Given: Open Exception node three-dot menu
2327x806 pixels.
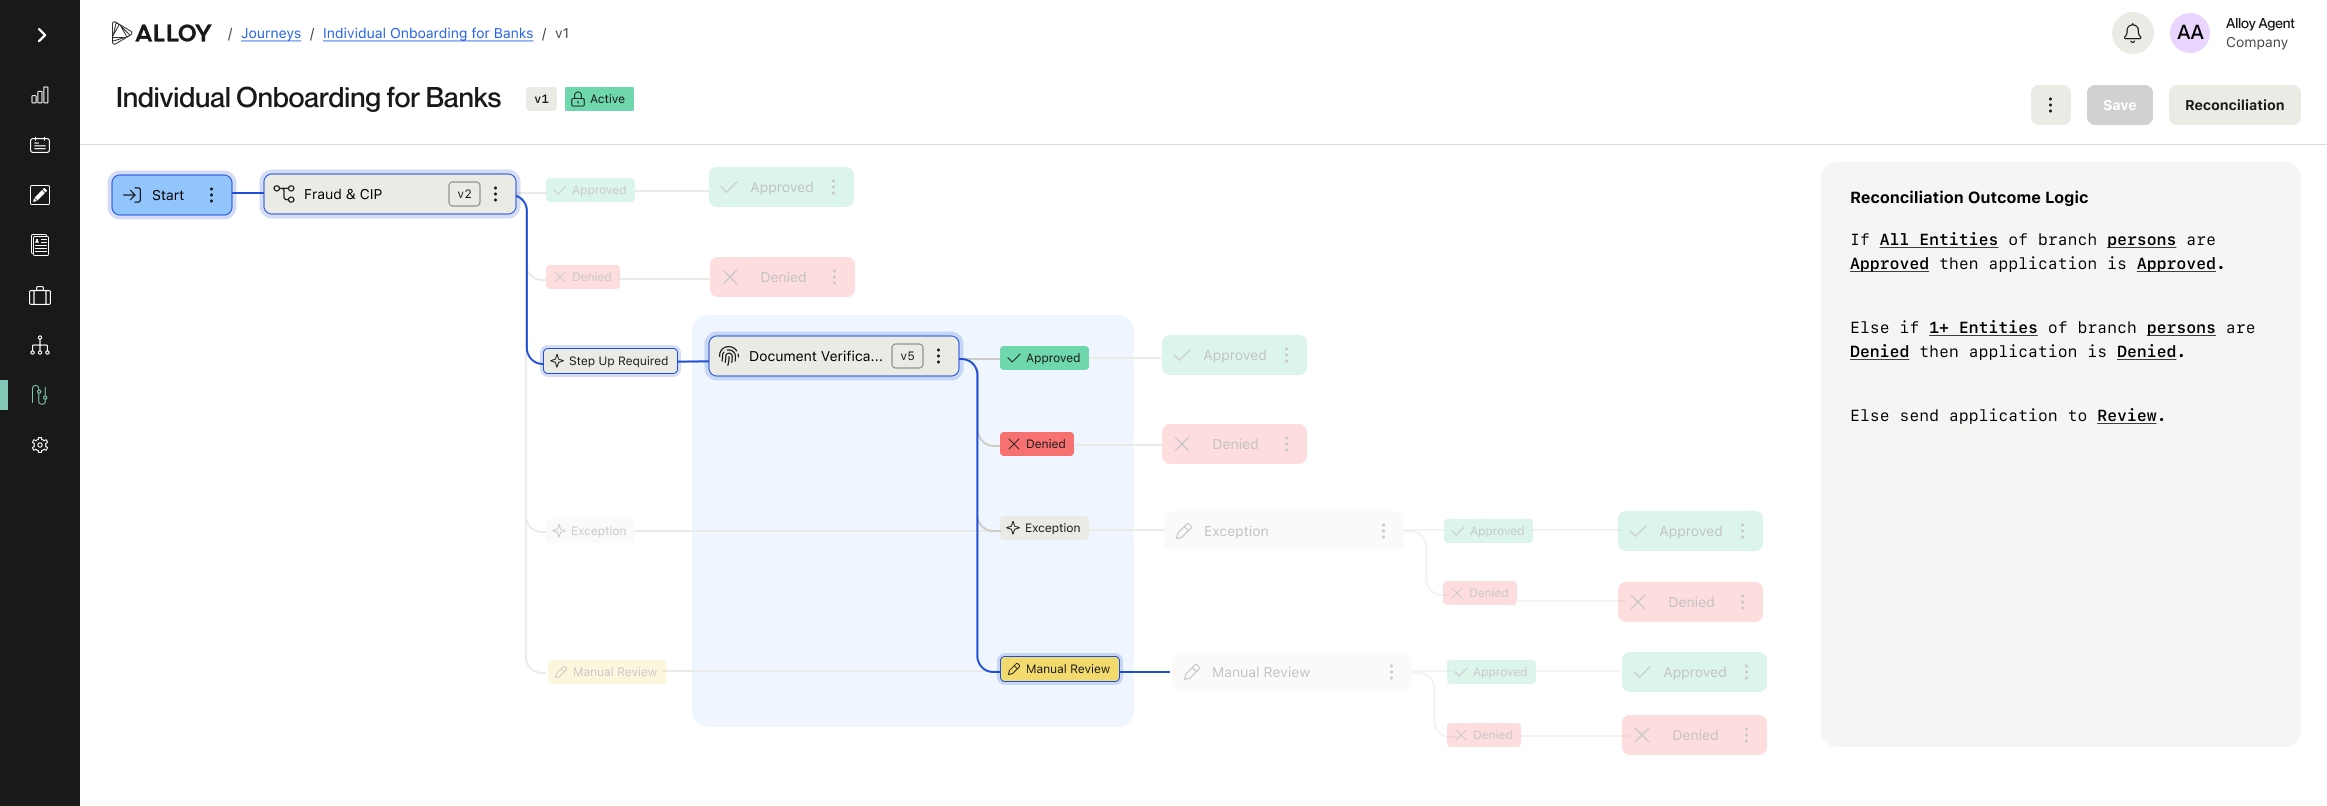Looking at the screenshot, I should point(1383,531).
